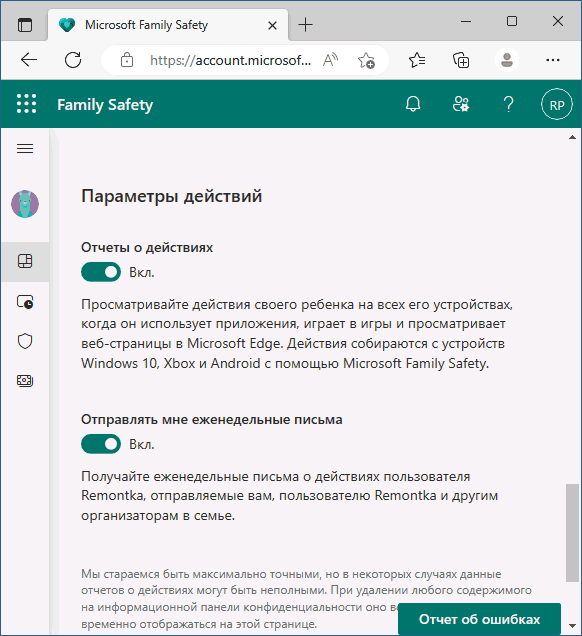
Task: Select the child's llama avatar
Action: pos(25,204)
